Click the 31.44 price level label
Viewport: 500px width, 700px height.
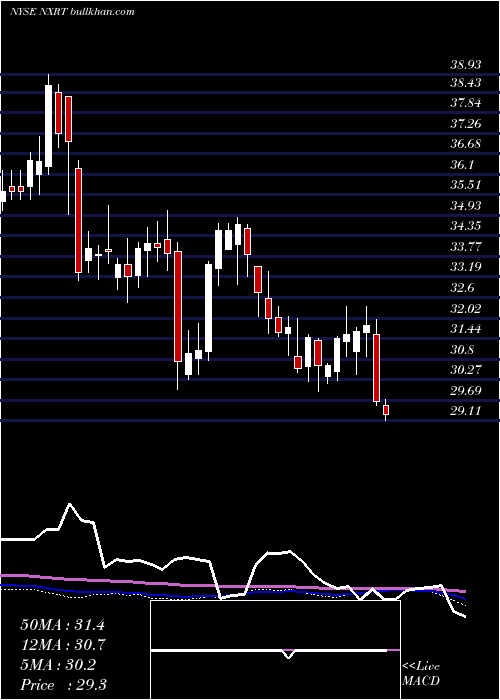pyautogui.click(x=466, y=329)
